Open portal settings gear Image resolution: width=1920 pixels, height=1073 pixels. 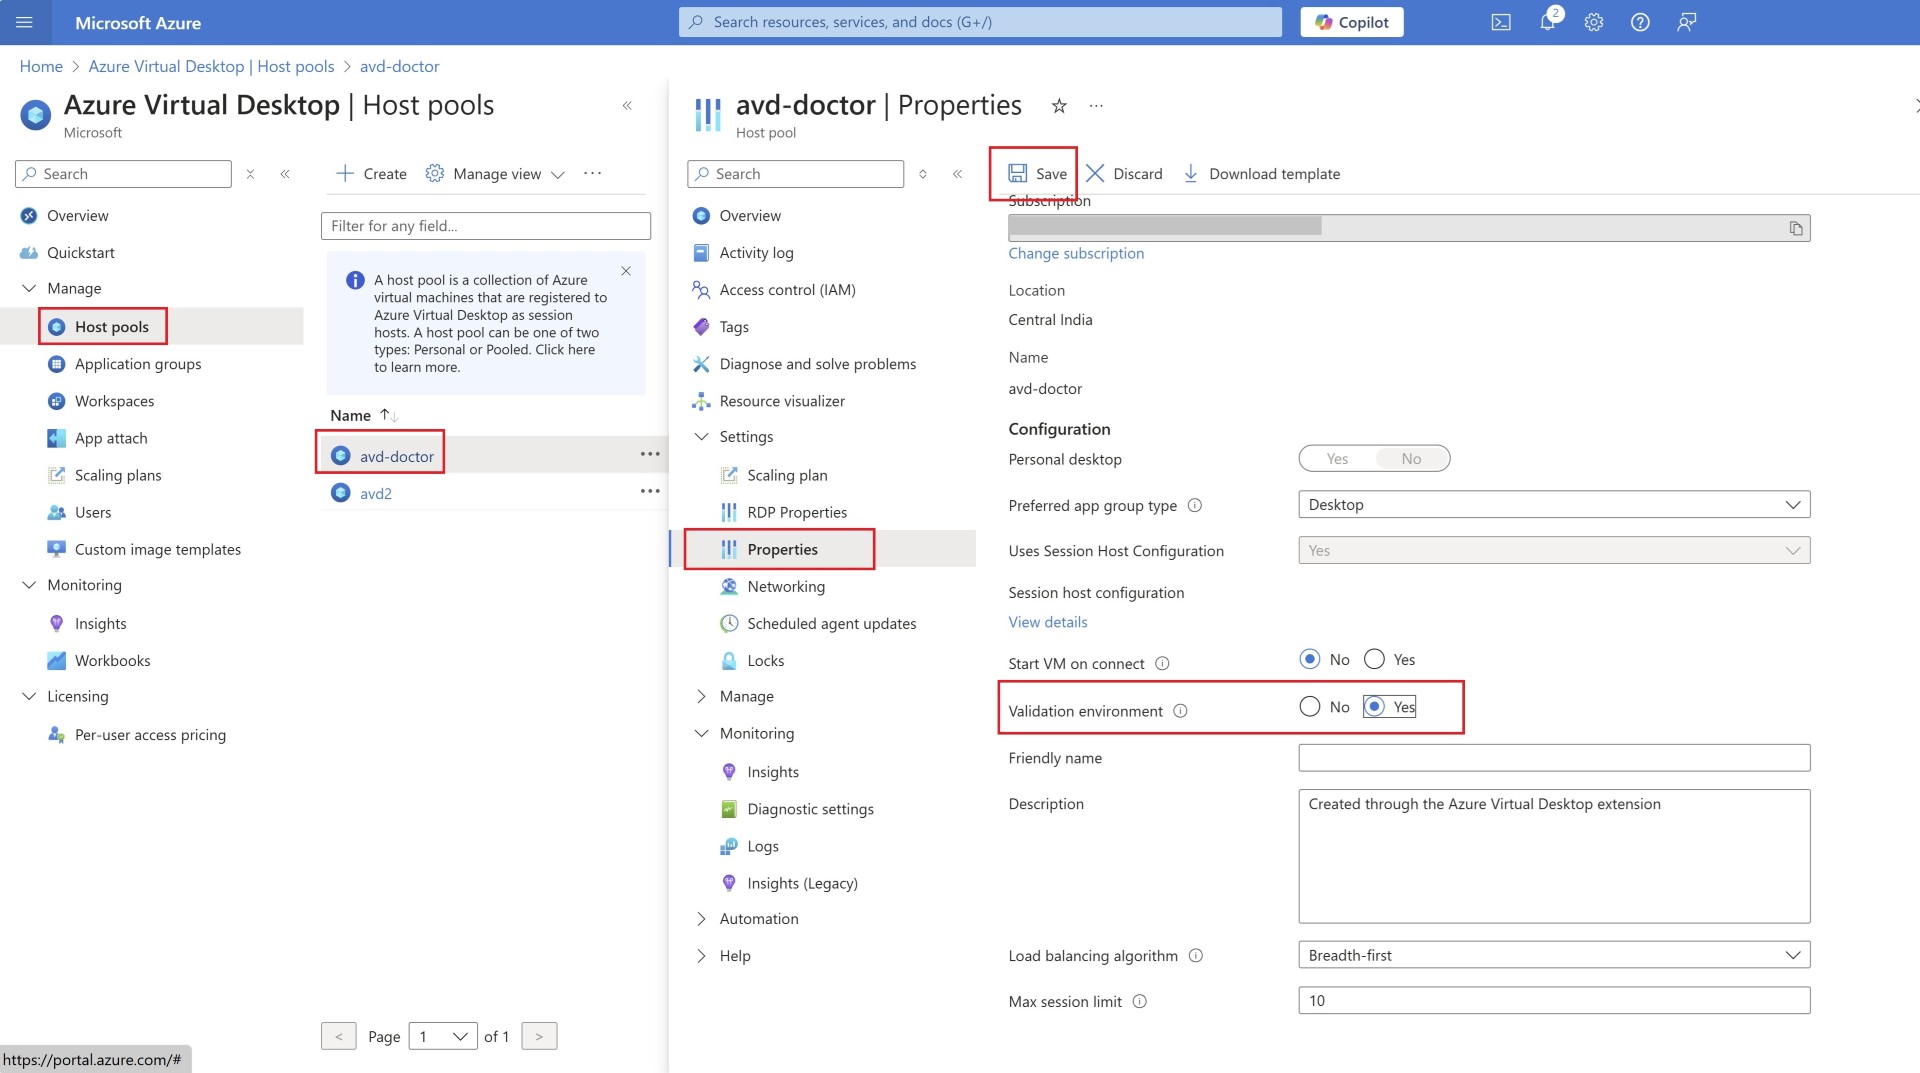[x=1594, y=22]
